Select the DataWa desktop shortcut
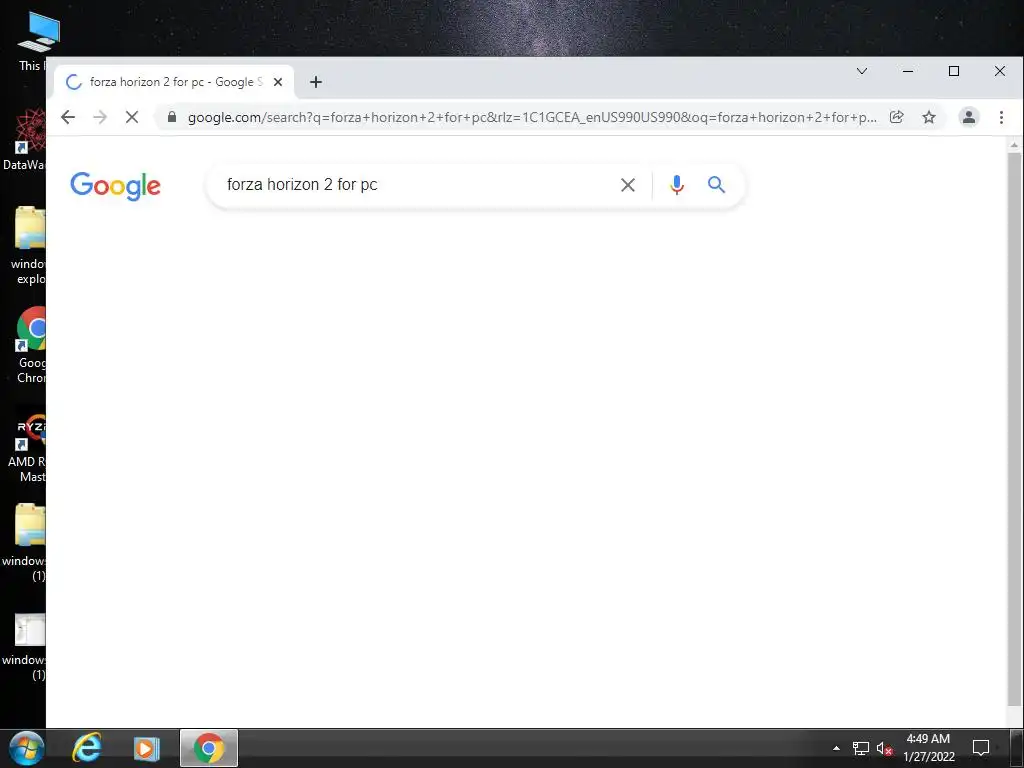 pyautogui.click(x=24, y=141)
